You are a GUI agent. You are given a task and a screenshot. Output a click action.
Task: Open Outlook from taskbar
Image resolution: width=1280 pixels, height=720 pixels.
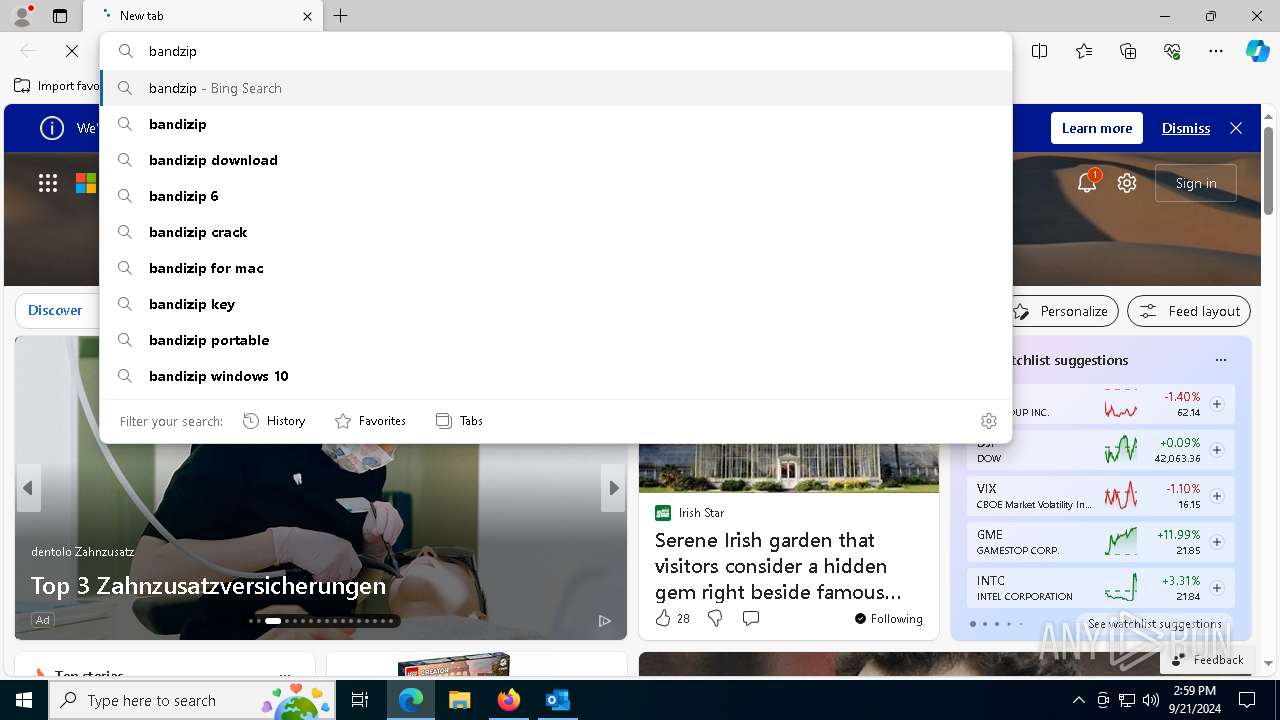[x=557, y=700]
